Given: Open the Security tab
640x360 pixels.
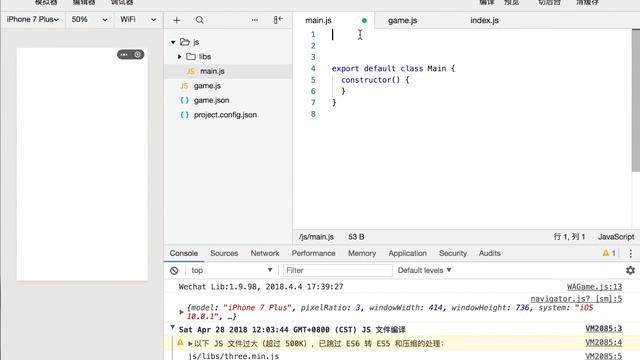Looking at the screenshot, I should coord(453,253).
